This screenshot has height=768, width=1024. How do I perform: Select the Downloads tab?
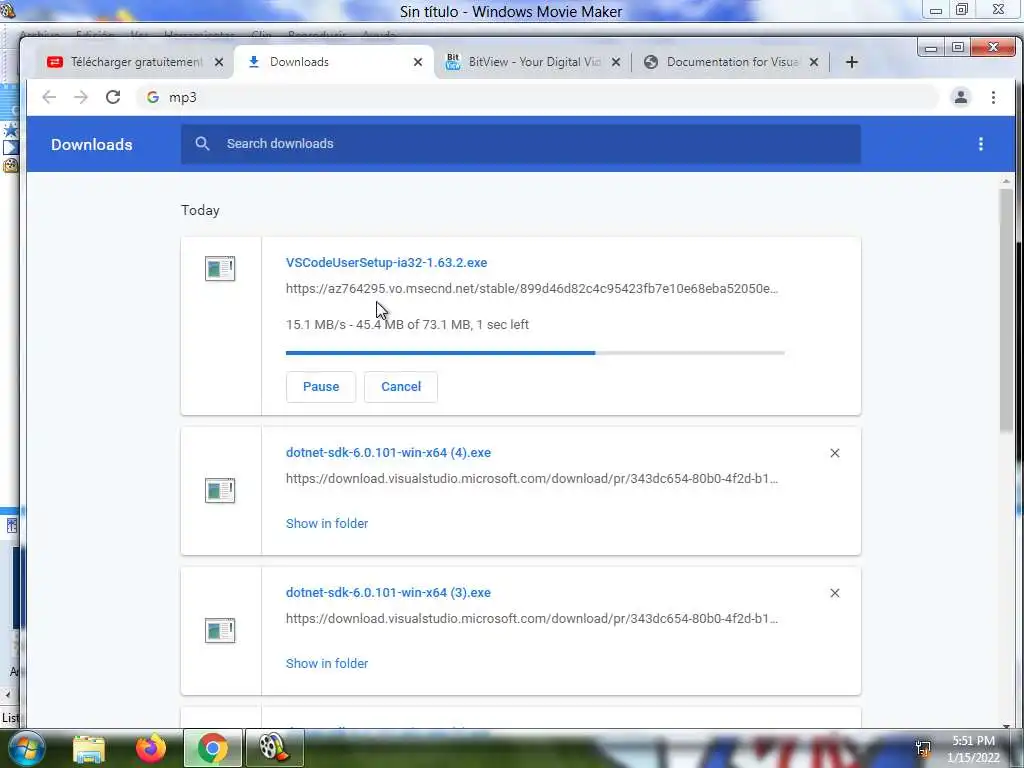pos(333,62)
